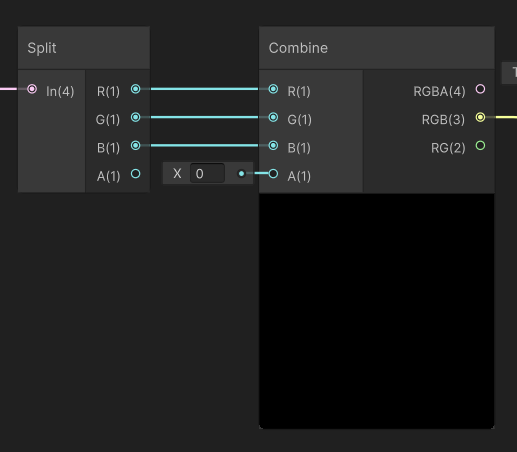This screenshot has height=452, width=517.
Task: Click the A(1) input port of Combine node
Action: (273, 174)
